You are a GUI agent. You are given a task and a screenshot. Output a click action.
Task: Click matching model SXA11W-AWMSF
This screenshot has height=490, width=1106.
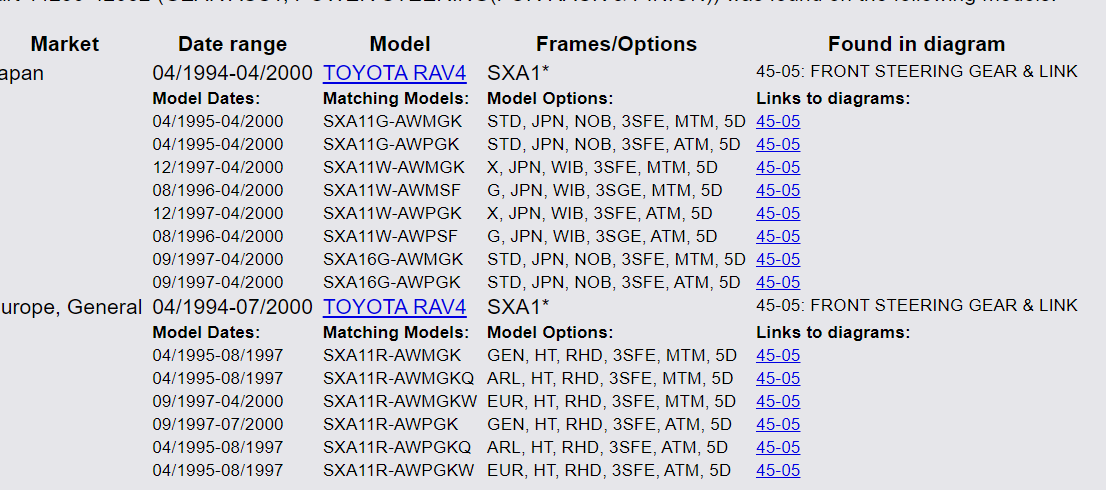click(x=391, y=190)
